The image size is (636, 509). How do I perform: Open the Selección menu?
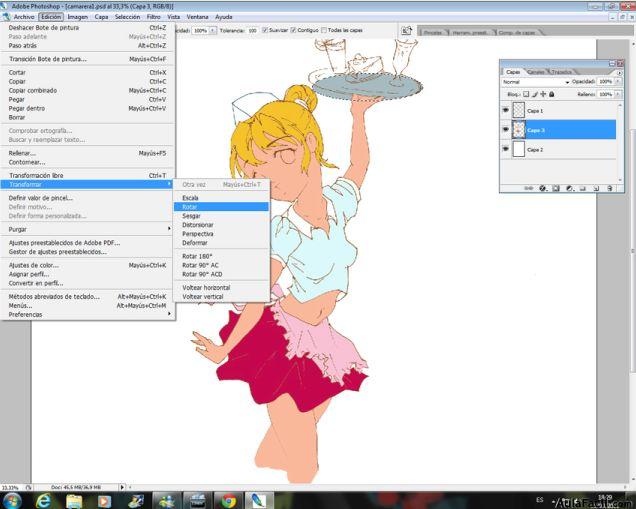(x=127, y=17)
